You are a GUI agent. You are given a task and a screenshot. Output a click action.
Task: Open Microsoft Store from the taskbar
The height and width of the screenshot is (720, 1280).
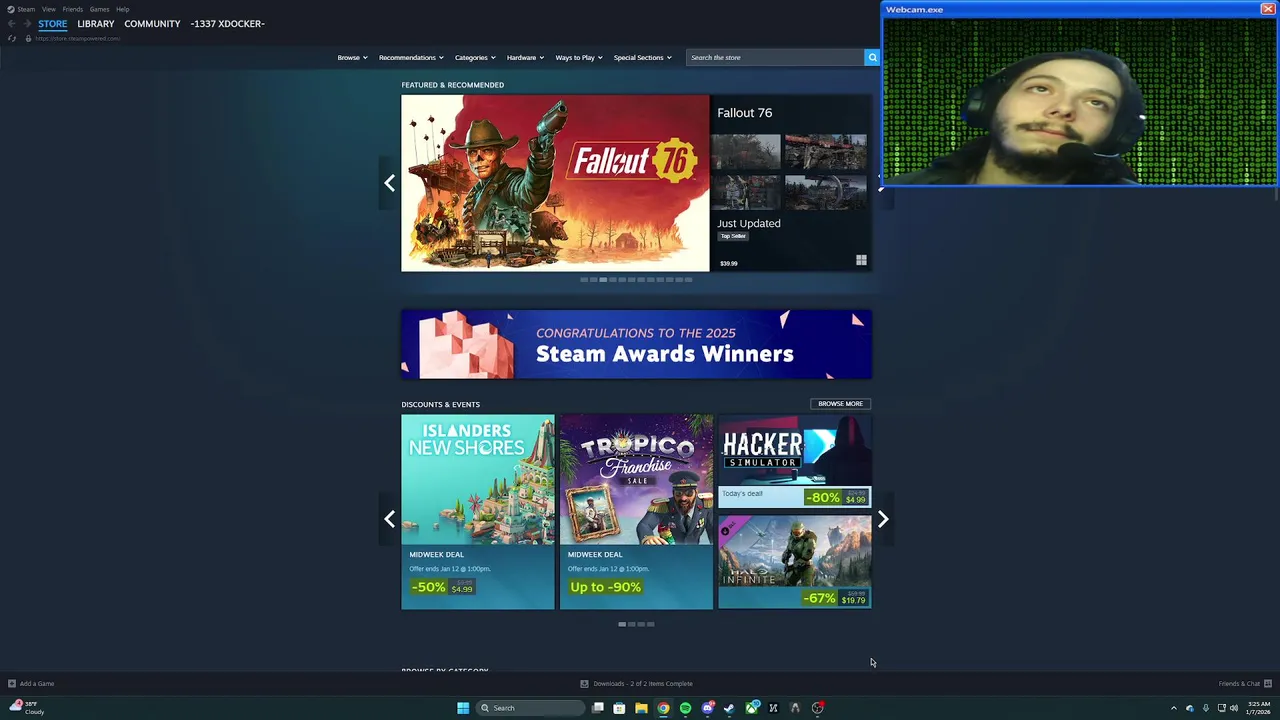(619, 708)
